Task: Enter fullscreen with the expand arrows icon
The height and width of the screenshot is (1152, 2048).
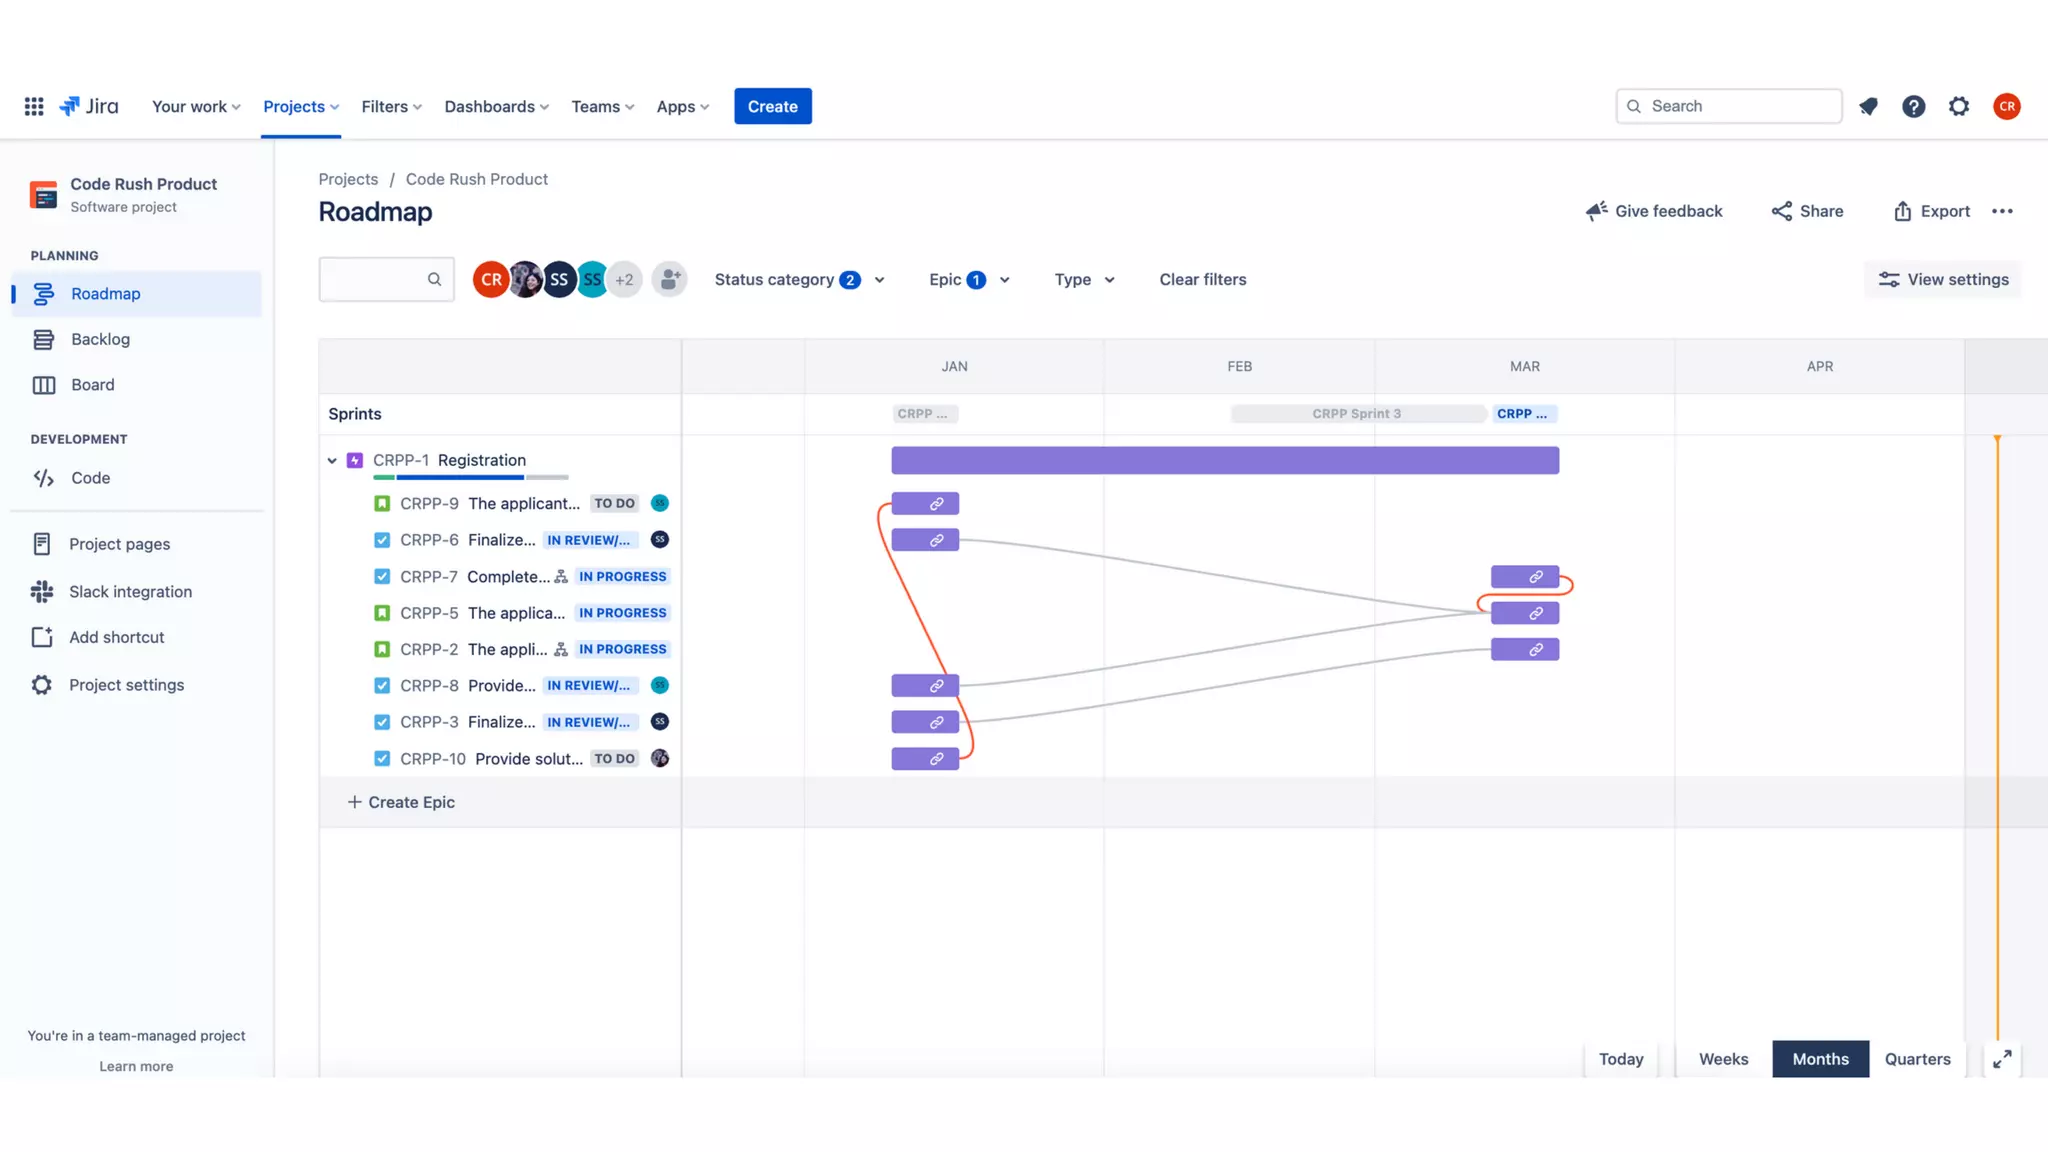Action: (2002, 1059)
